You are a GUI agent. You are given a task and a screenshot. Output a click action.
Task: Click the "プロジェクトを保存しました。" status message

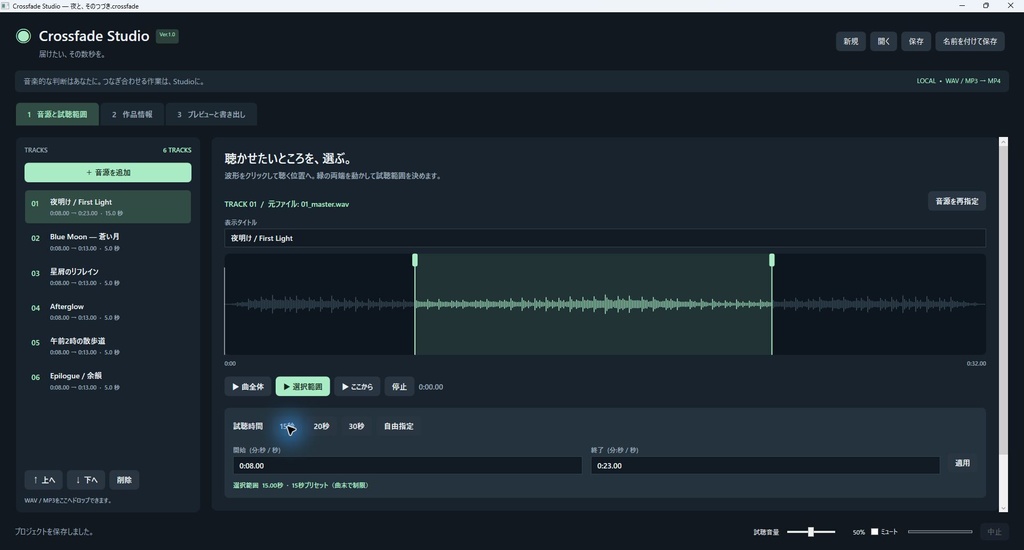click(x=54, y=532)
